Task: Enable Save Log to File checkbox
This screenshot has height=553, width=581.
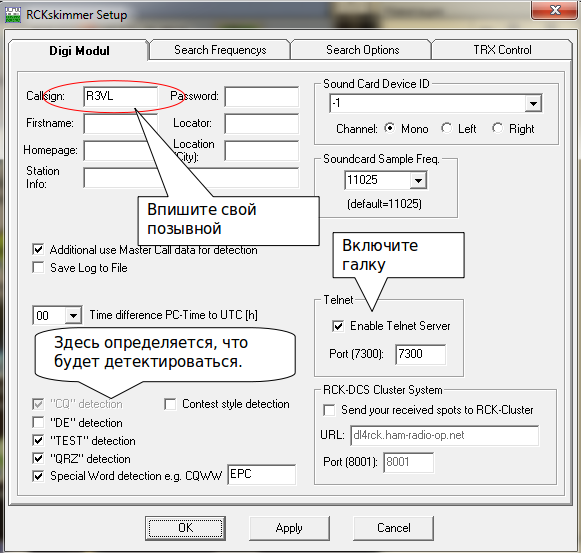Action: 38,267
